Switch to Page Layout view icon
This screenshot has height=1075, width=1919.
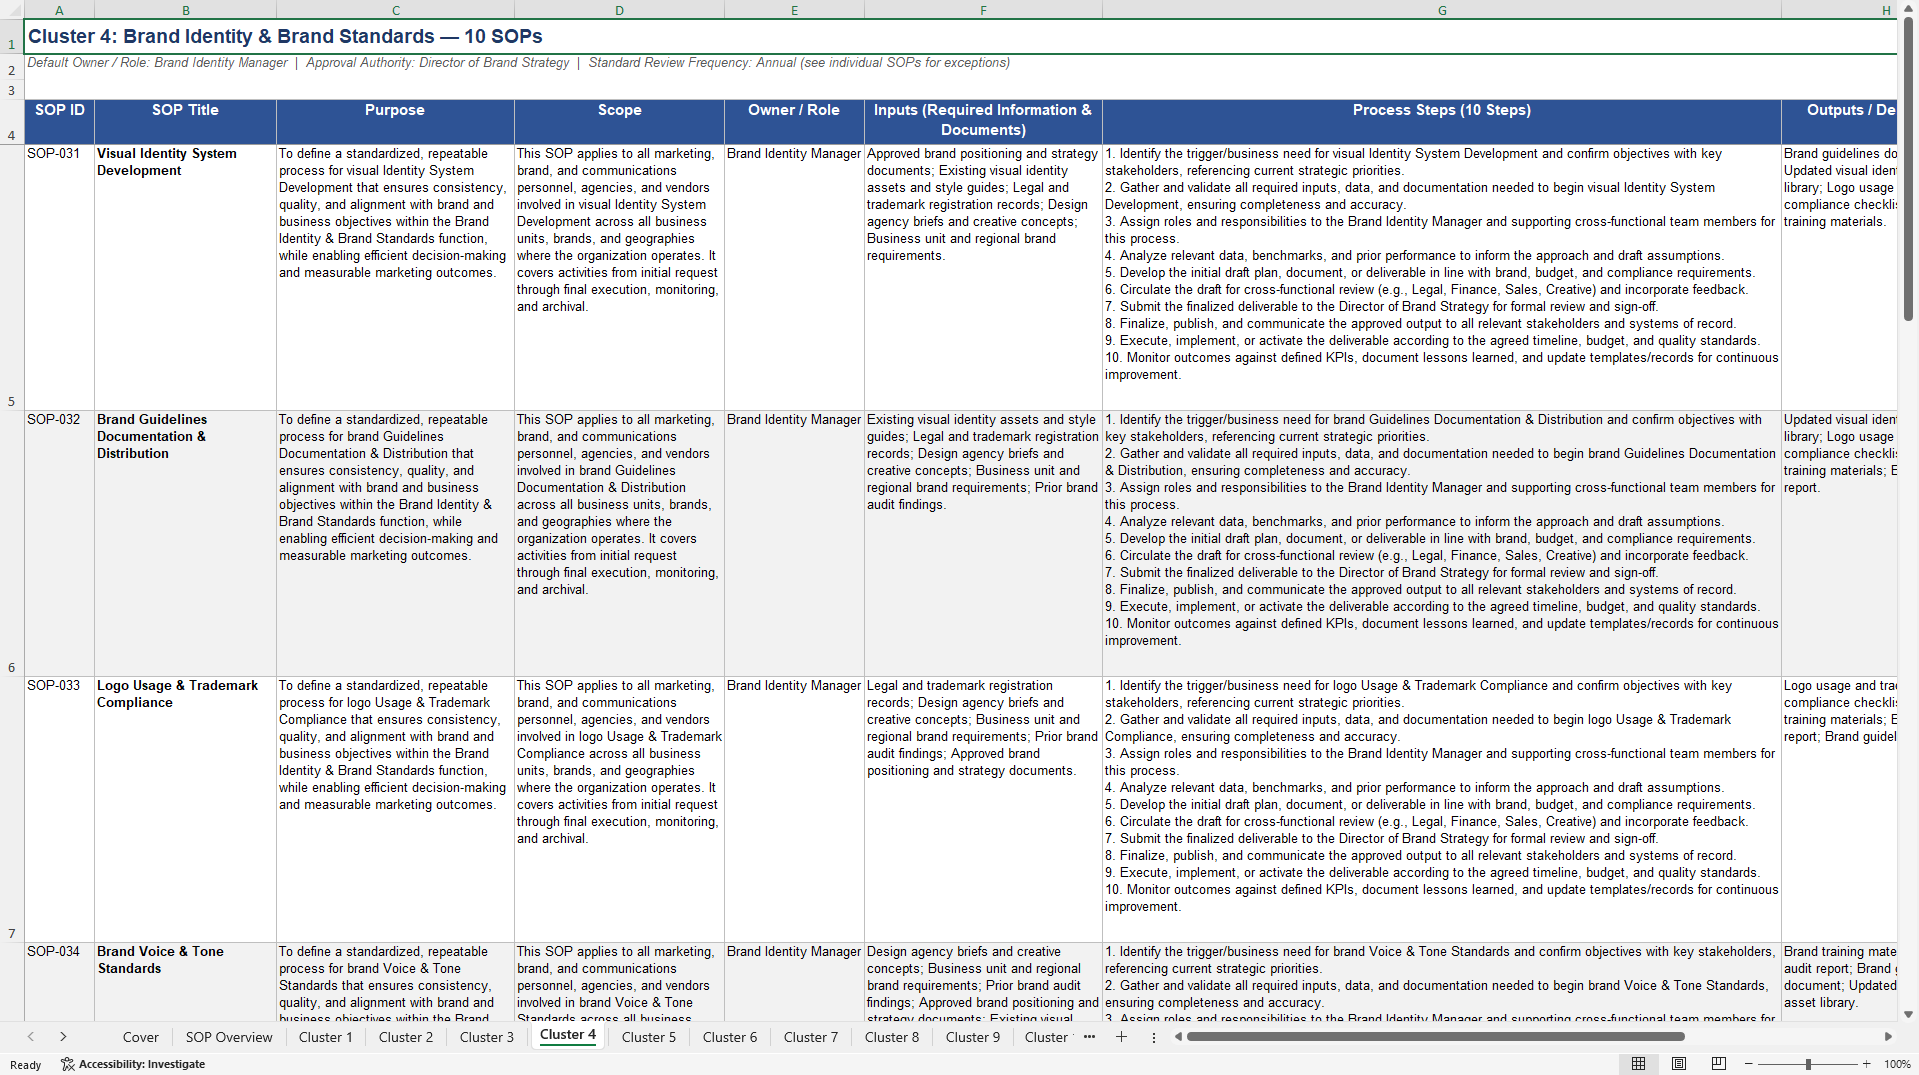pyautogui.click(x=1679, y=1064)
